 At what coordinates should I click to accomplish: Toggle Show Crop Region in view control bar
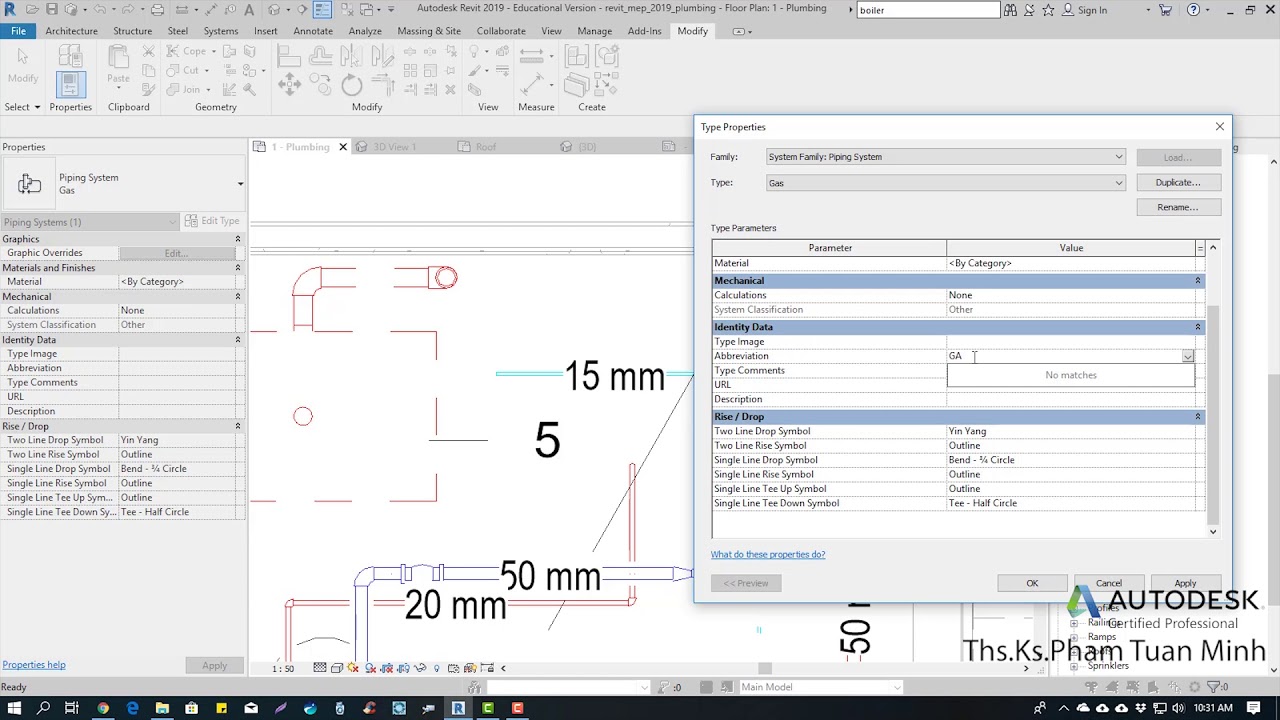tap(403, 668)
